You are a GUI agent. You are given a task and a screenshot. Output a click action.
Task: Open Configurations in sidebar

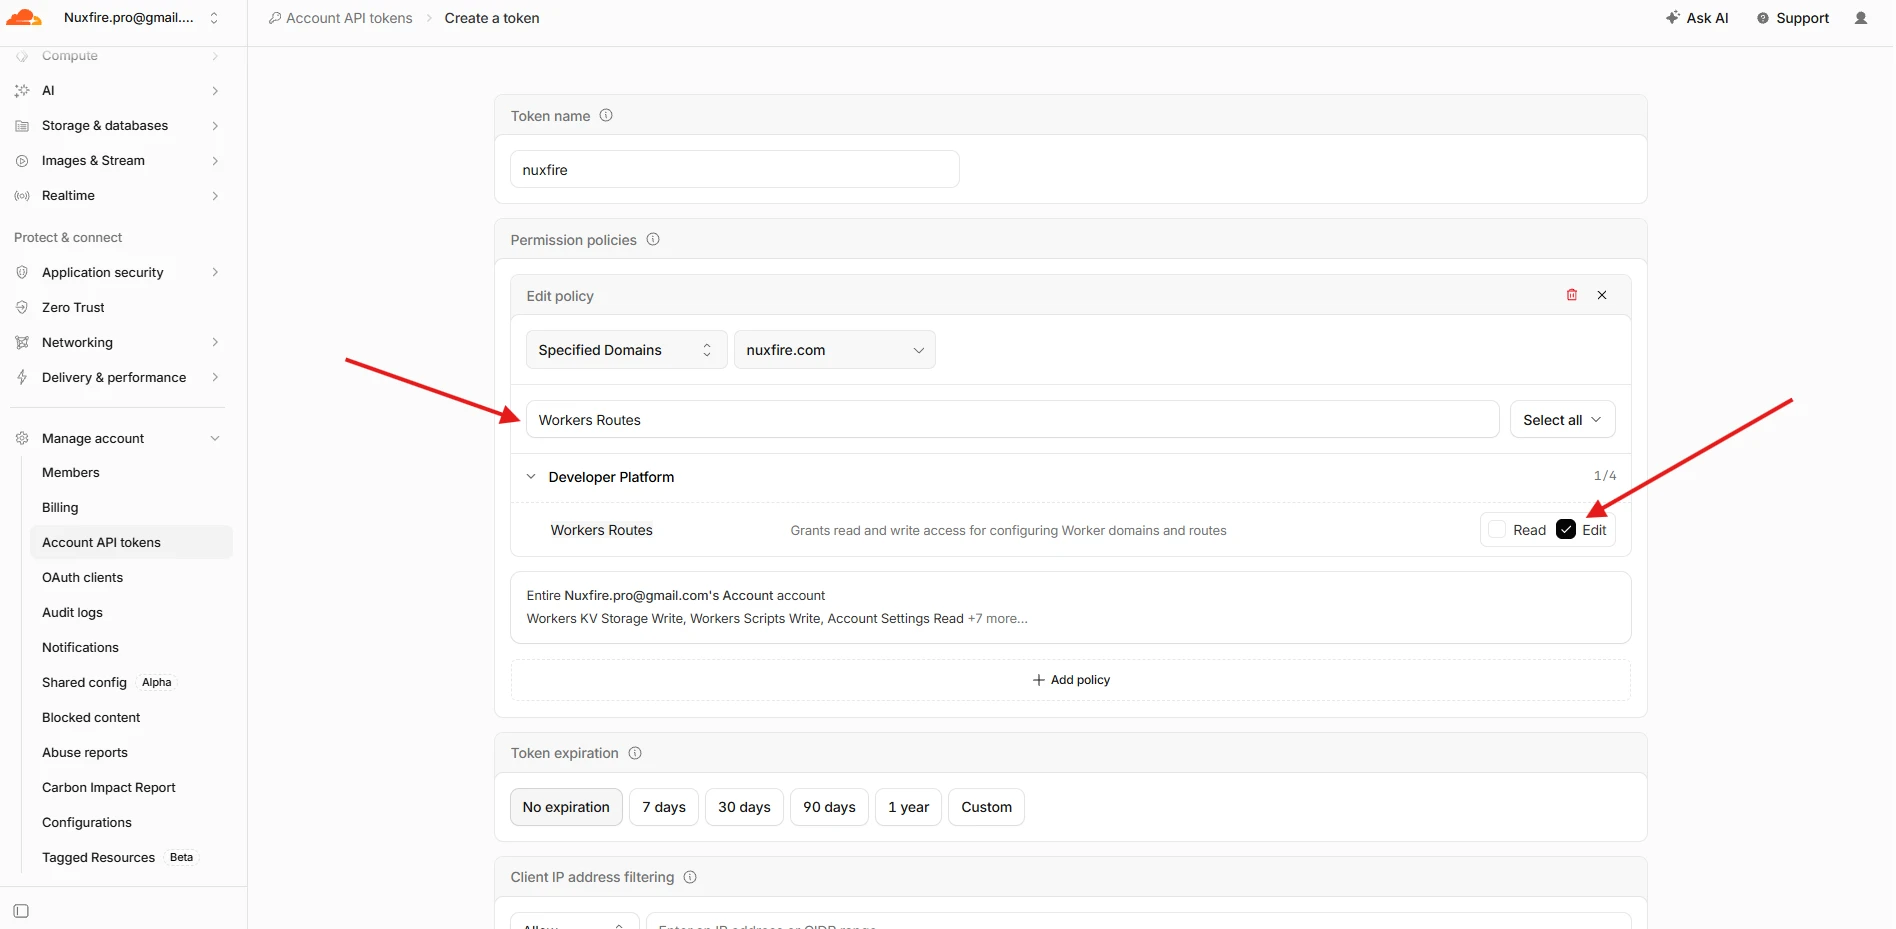tap(87, 822)
